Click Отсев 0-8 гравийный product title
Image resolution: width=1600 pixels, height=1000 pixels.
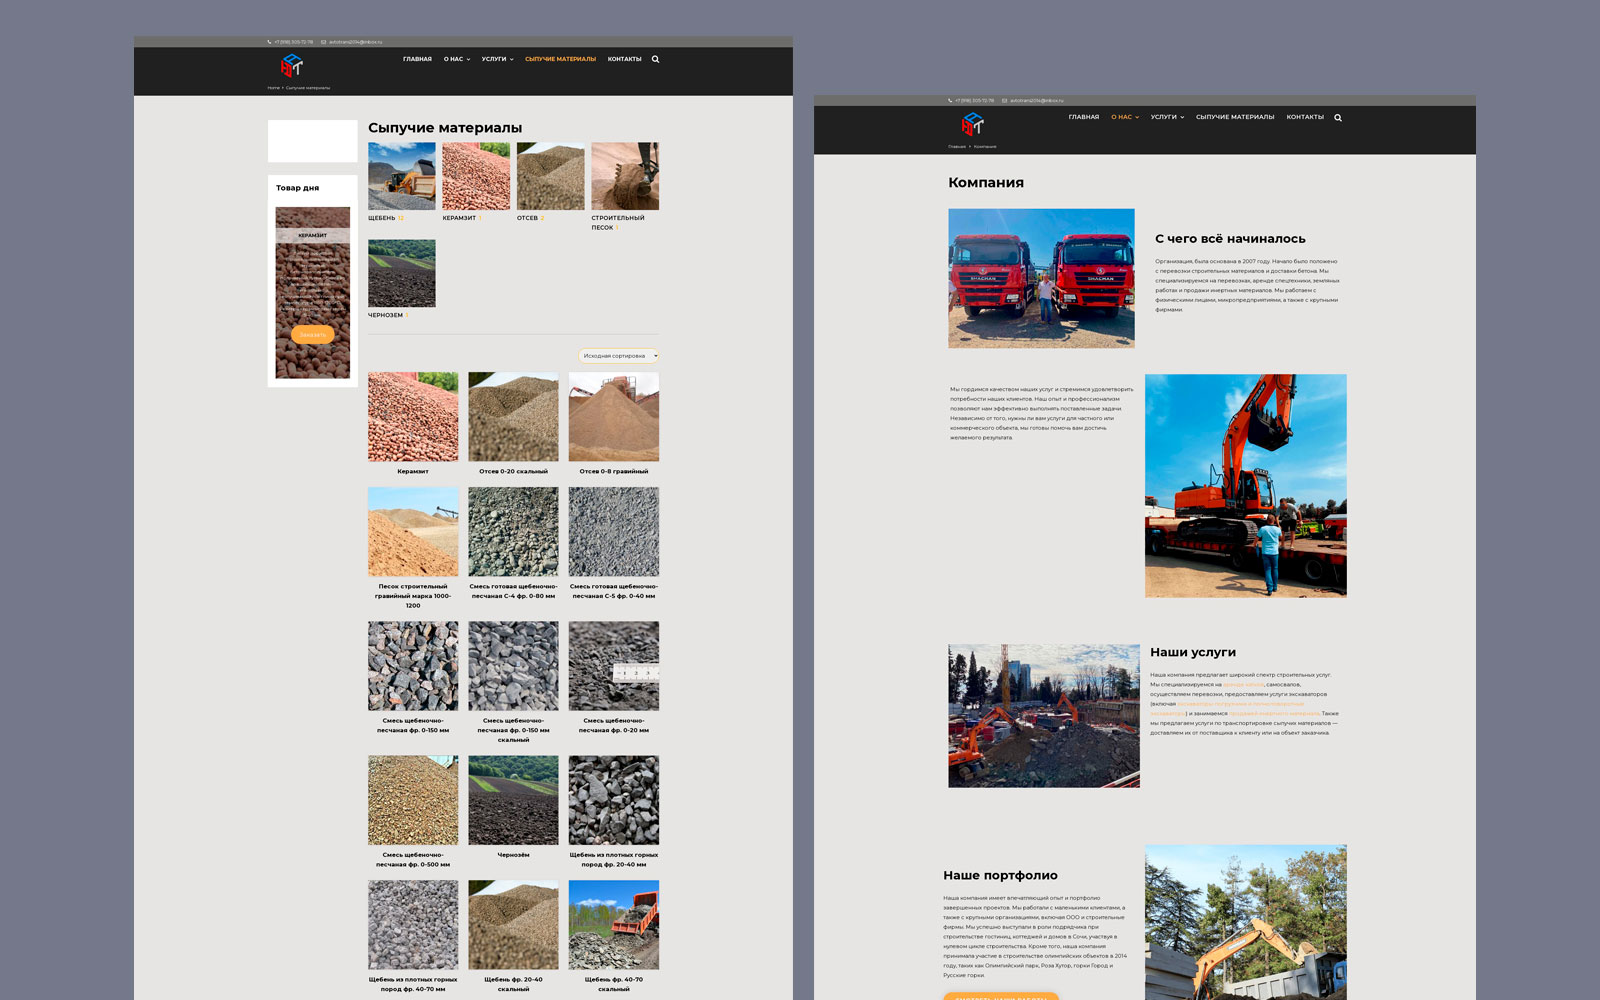coord(614,471)
